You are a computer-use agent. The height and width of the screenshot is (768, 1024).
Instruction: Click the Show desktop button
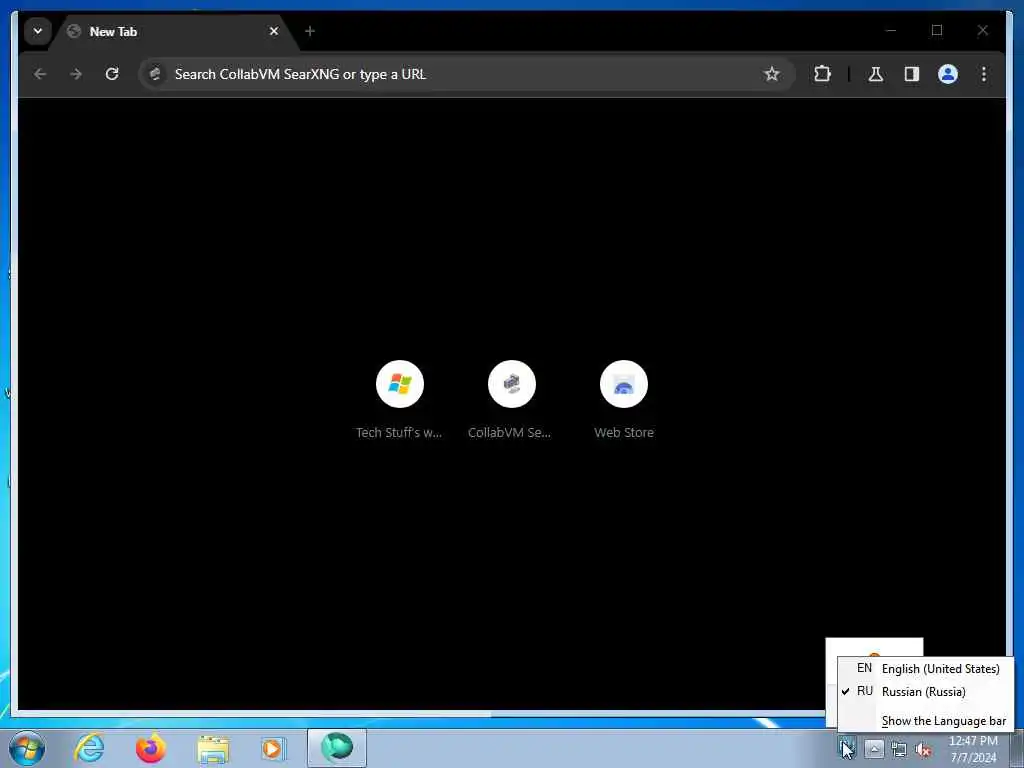coord(1016,749)
